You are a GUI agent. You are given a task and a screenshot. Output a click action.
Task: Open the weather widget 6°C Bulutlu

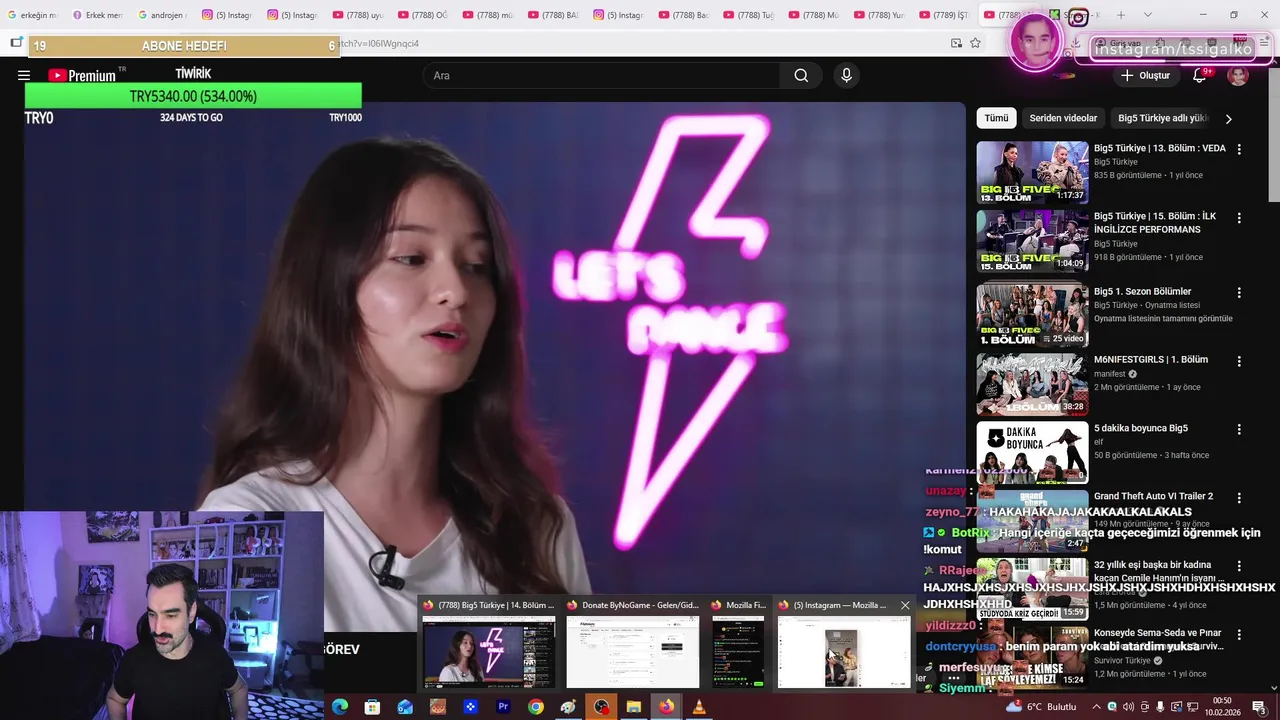click(1041, 707)
